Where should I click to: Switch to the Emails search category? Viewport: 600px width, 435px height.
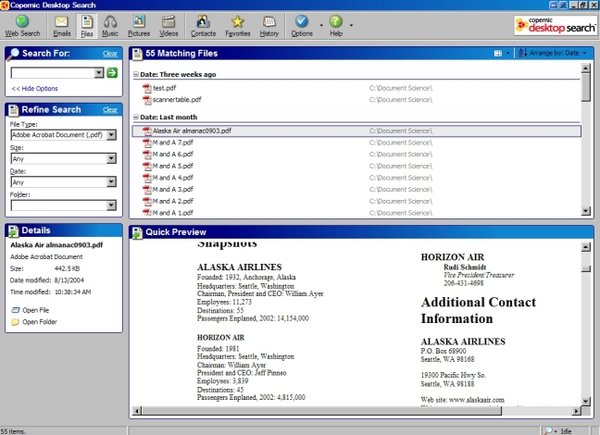point(62,25)
